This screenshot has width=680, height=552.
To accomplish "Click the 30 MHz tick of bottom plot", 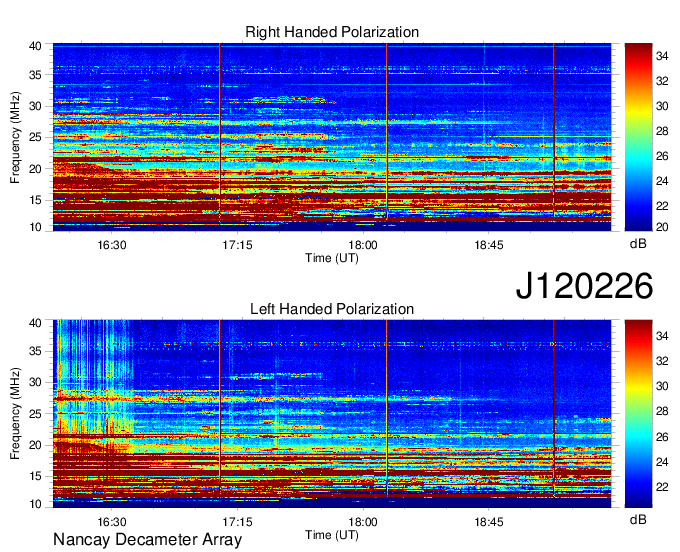I will 36,382.
